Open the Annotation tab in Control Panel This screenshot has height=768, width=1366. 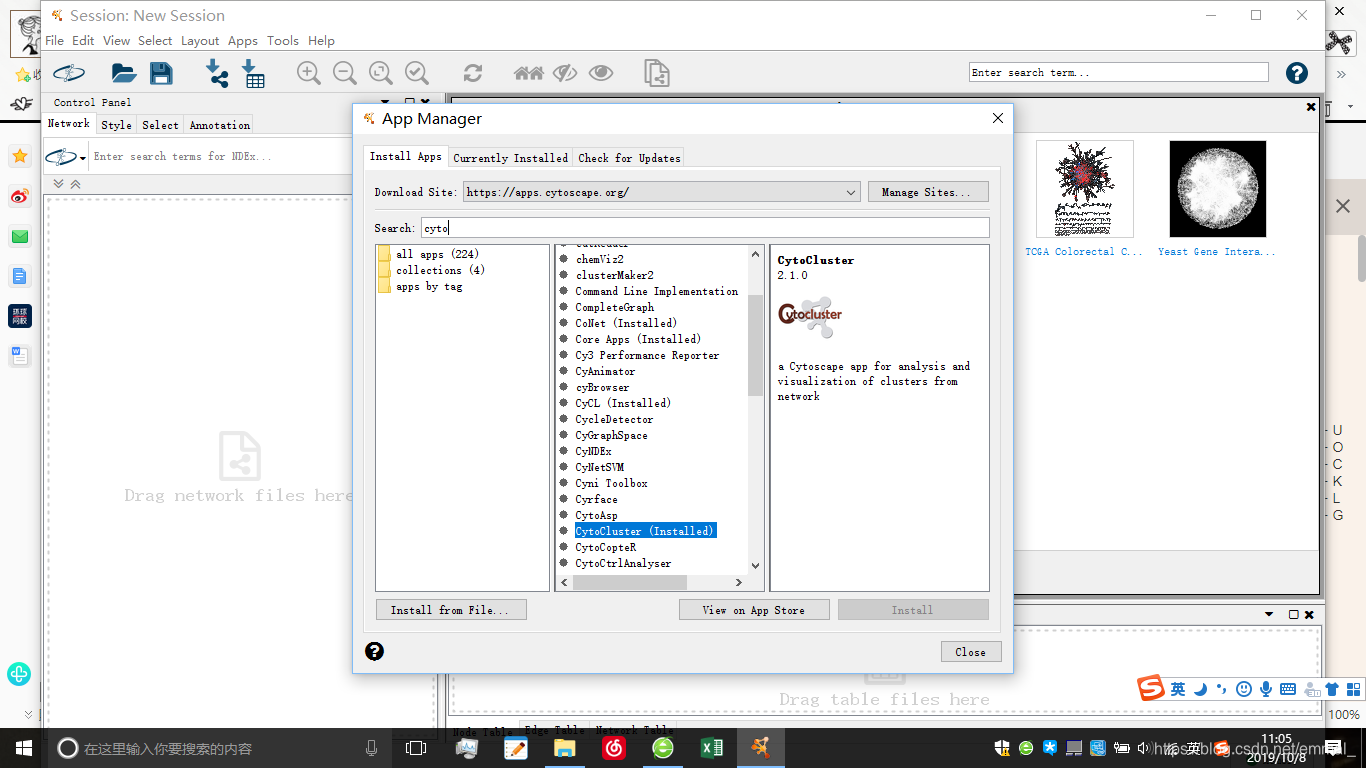(220, 125)
